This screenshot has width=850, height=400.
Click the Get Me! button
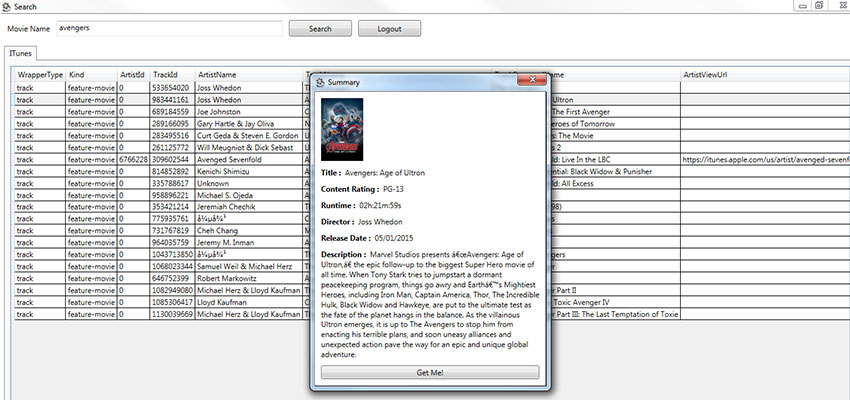[430, 372]
